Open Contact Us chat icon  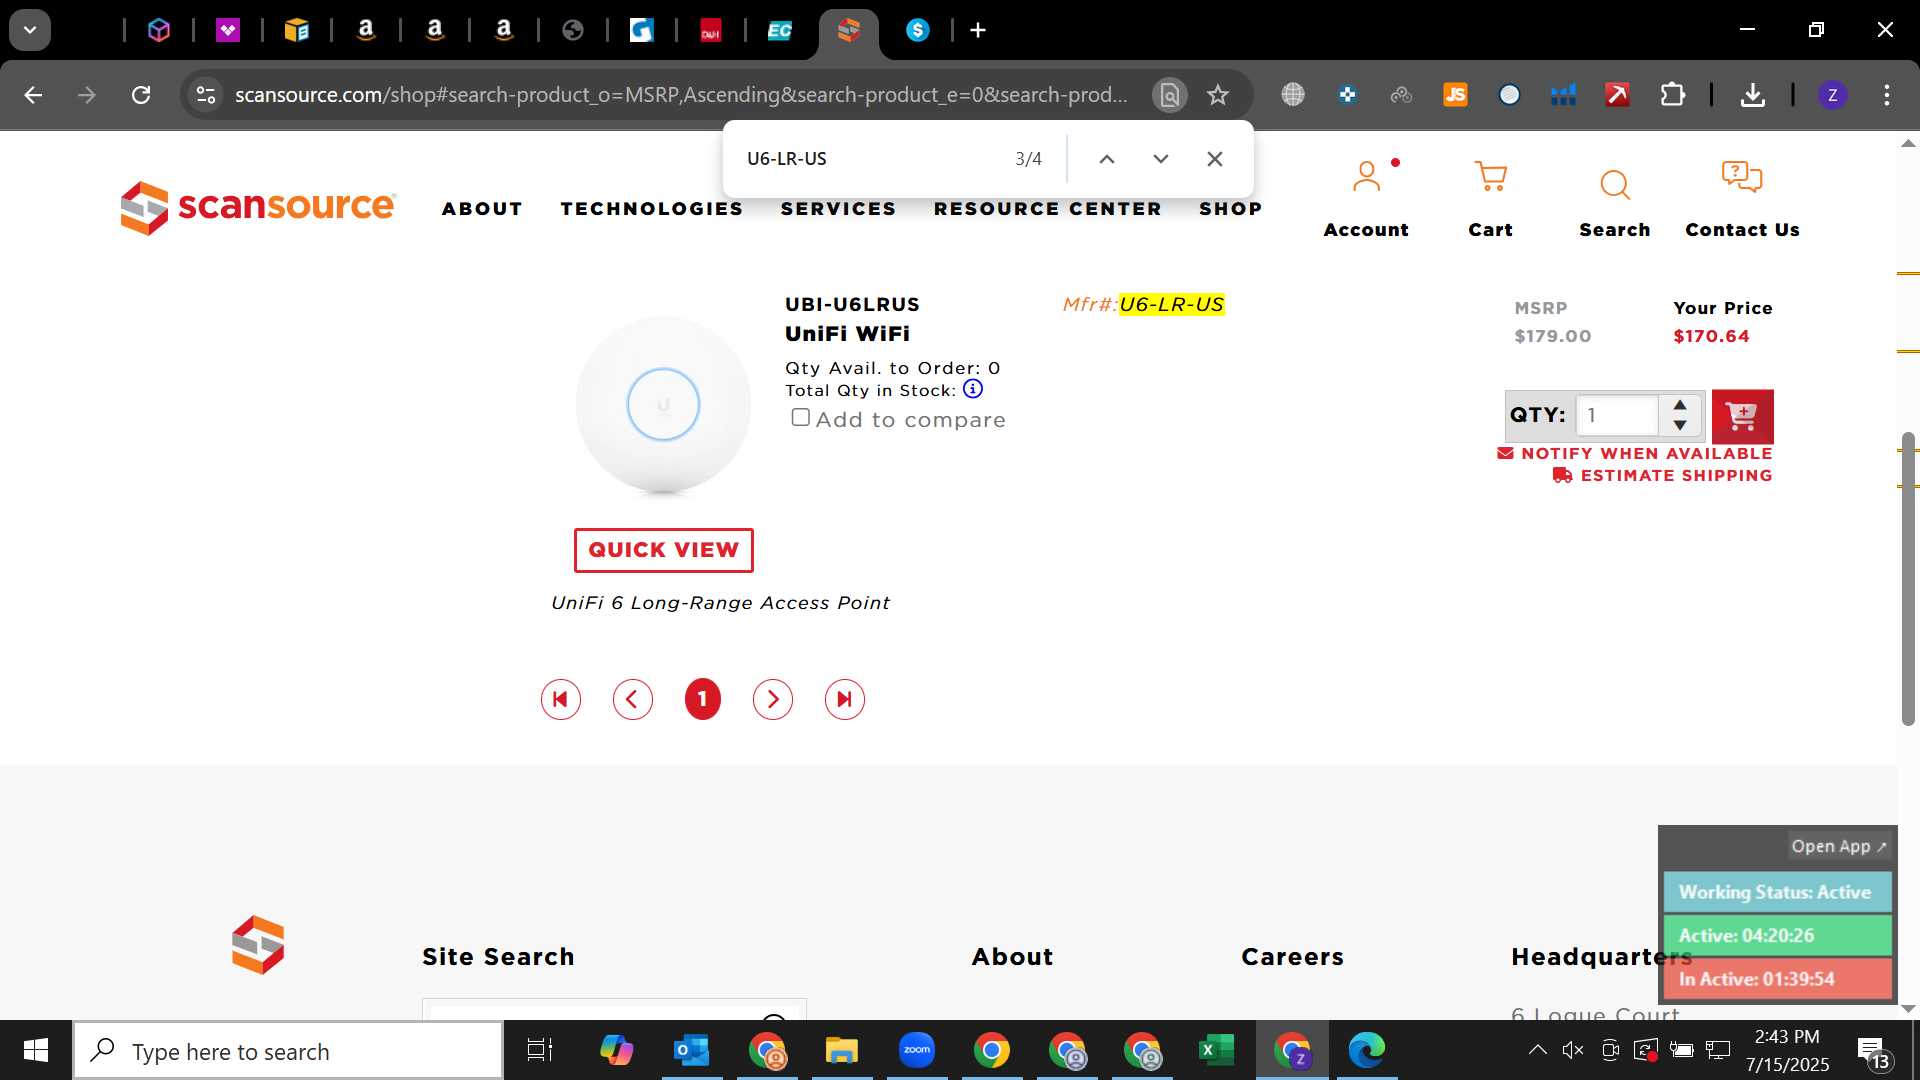click(x=1742, y=177)
